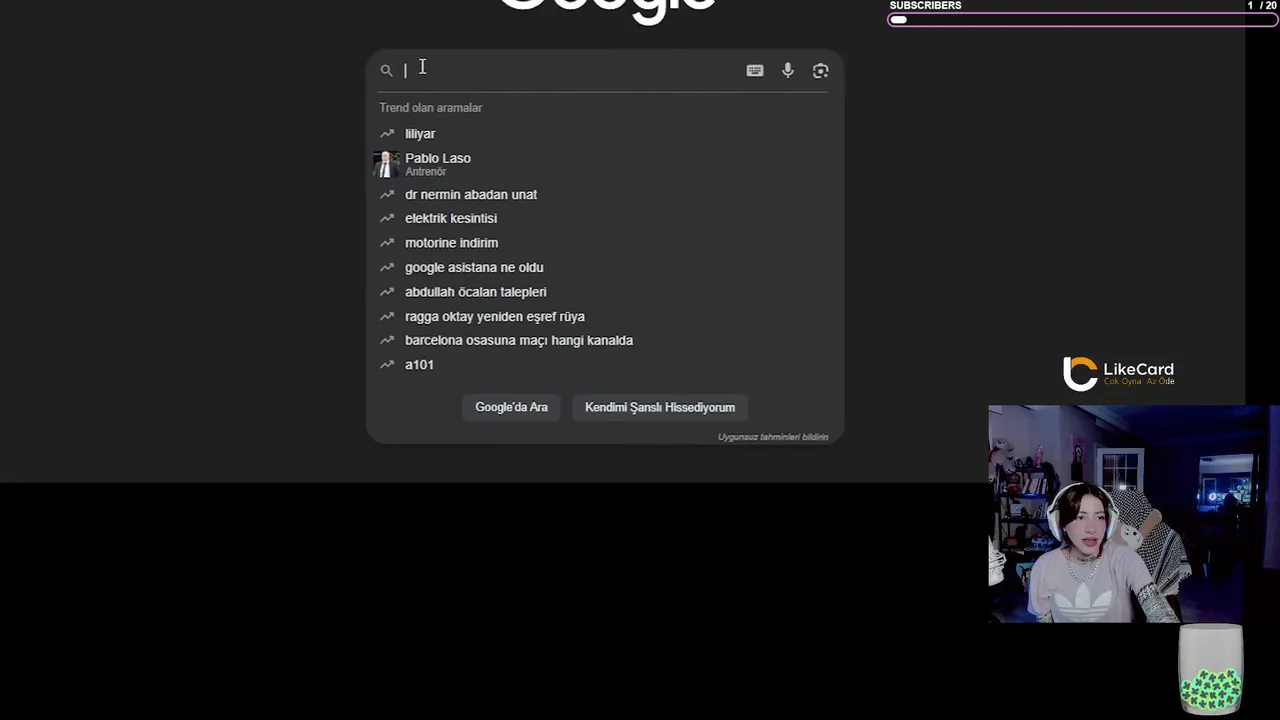Open 'Uygunsuz tahminleri bildirin' link
Viewport: 1280px width, 720px height.
pyautogui.click(x=773, y=437)
